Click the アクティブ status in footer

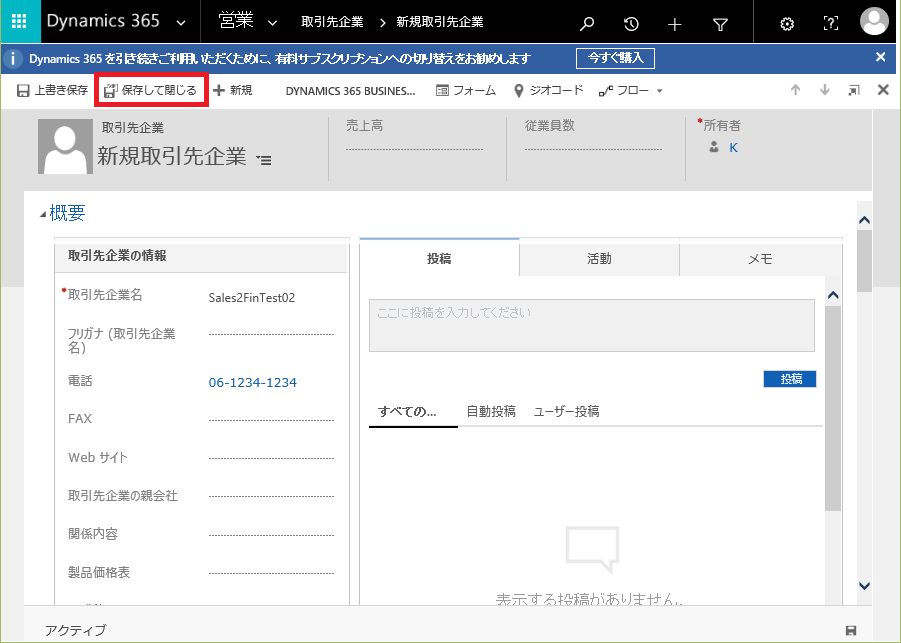tap(75, 630)
